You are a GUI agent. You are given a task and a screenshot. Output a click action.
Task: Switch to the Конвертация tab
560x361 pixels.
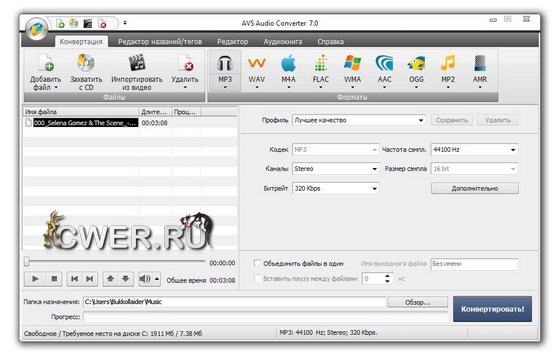click(x=81, y=41)
